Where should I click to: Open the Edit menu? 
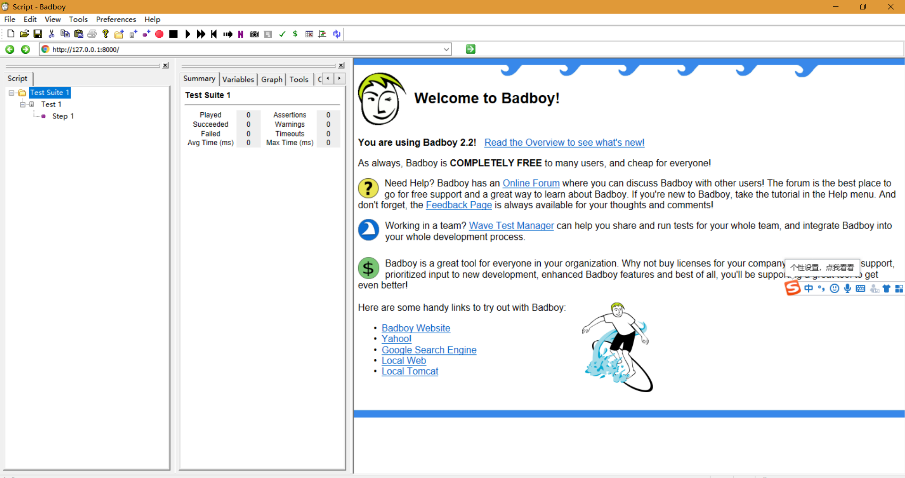(30, 19)
